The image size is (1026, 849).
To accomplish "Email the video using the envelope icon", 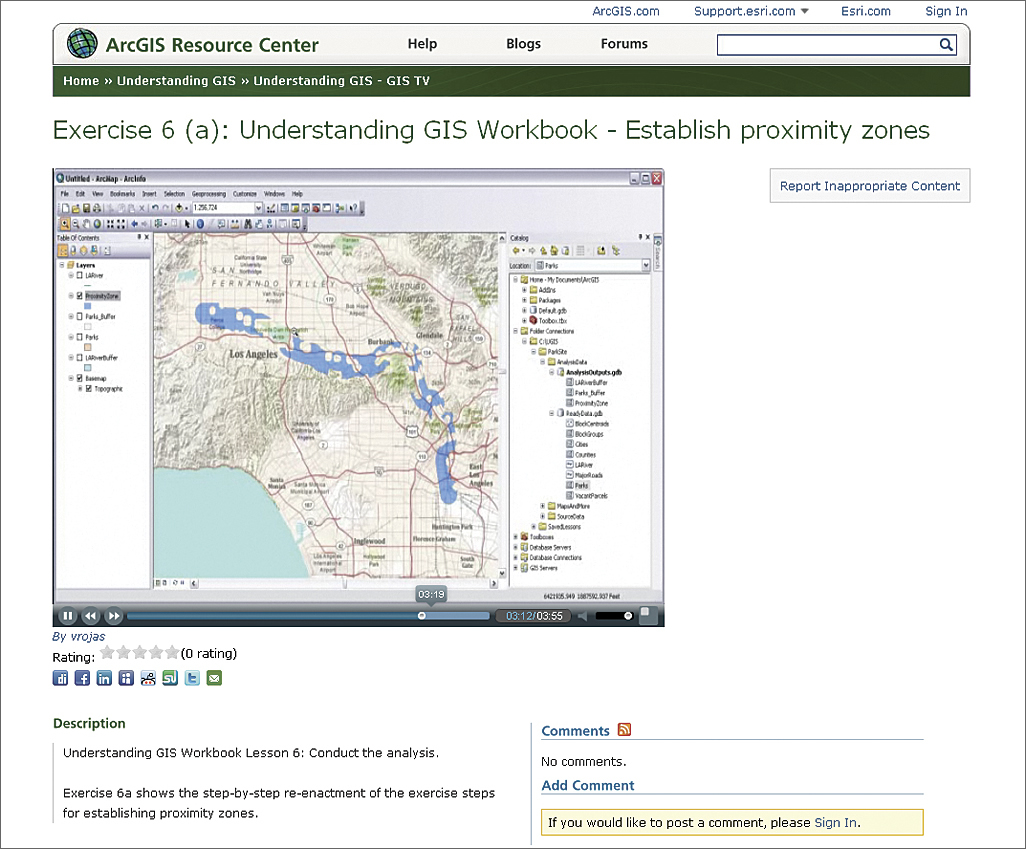I will click(x=215, y=678).
